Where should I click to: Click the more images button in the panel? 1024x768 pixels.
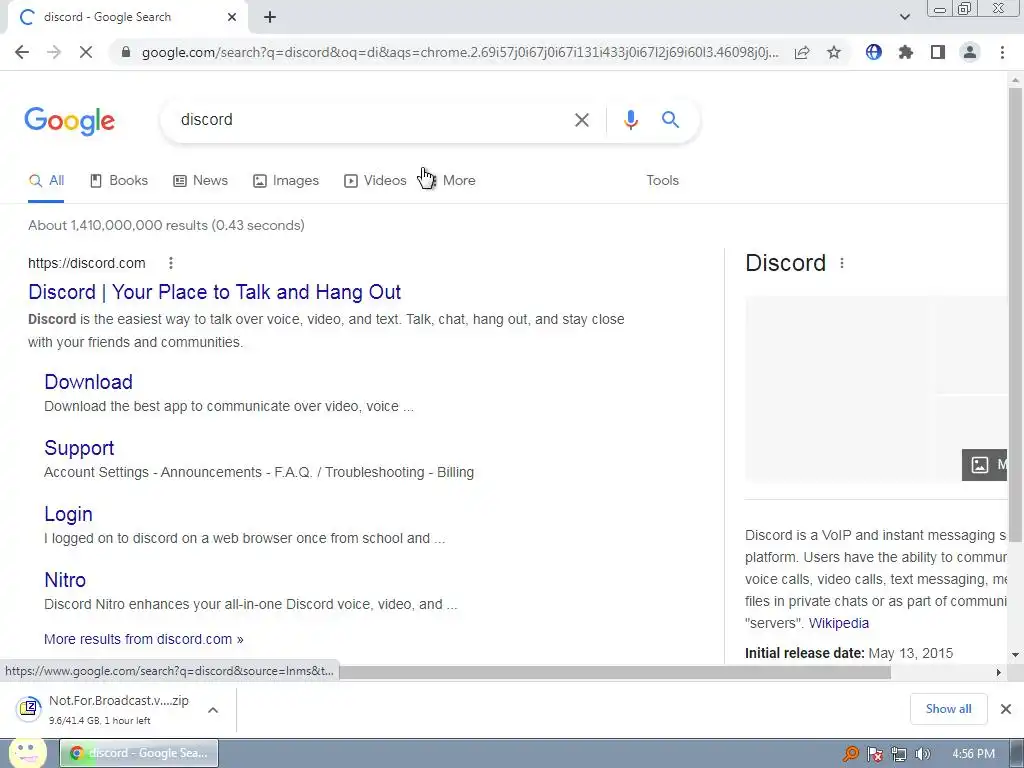tap(985, 465)
